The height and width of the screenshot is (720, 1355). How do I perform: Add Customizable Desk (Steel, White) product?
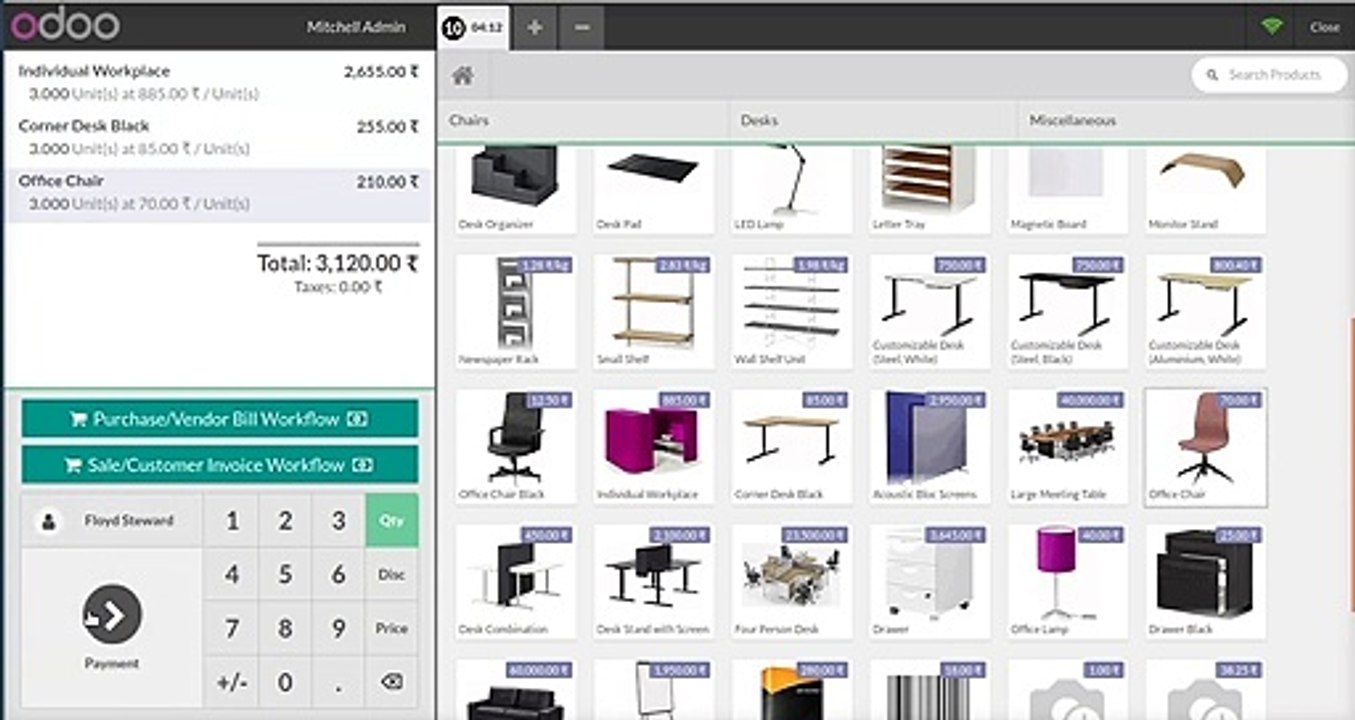point(929,311)
